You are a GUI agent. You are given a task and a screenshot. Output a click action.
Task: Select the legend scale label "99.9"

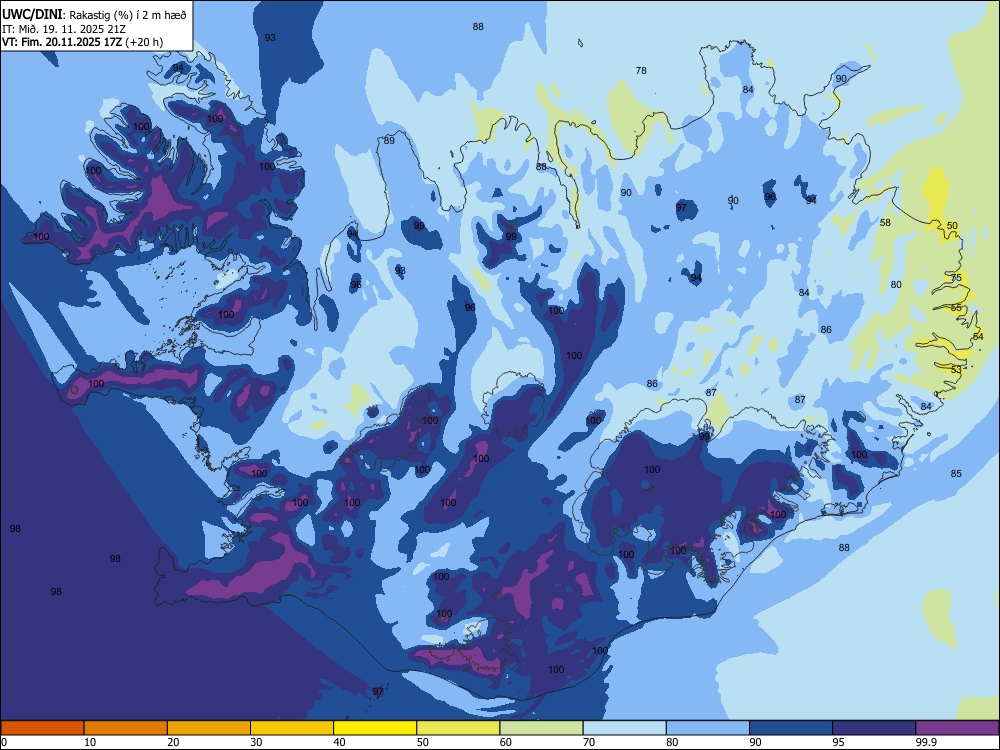(925, 742)
